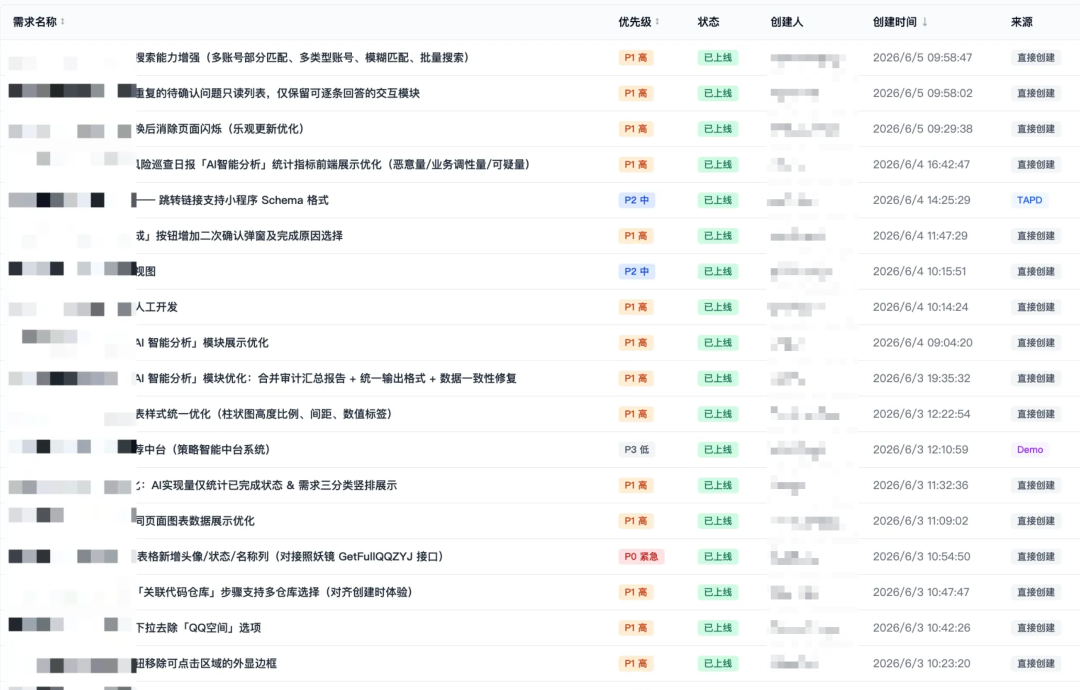
Task: Select timestamp 2026/6/4 11:47:29
Action: pos(920,236)
